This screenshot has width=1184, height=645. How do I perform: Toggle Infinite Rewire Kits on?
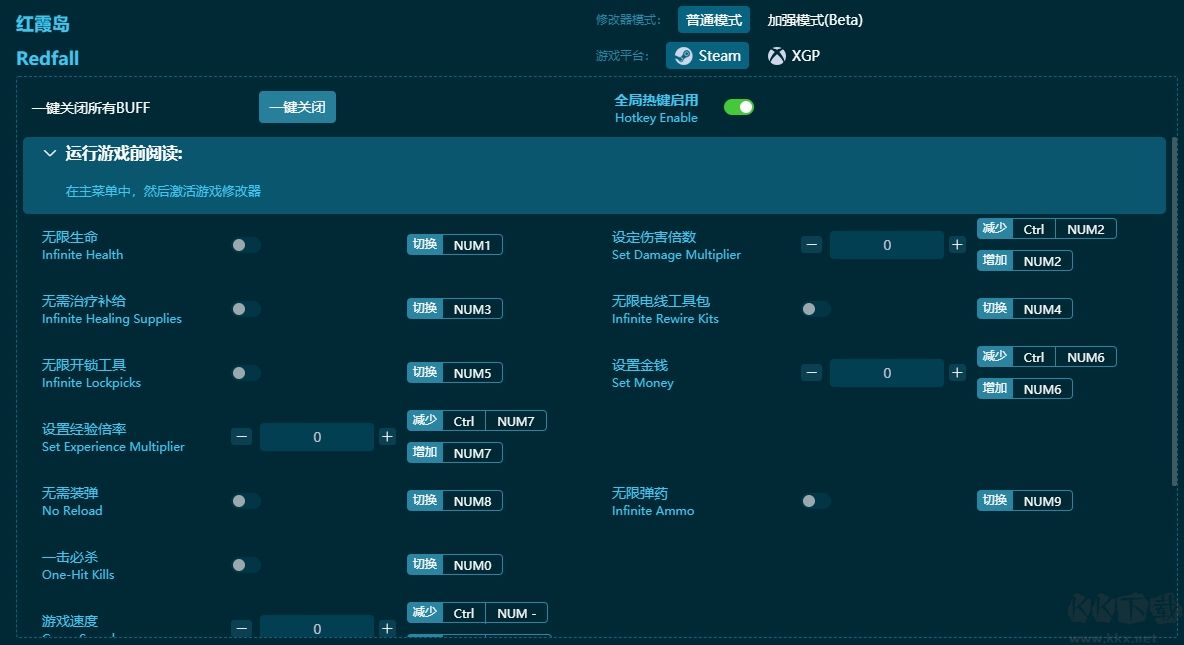click(816, 309)
